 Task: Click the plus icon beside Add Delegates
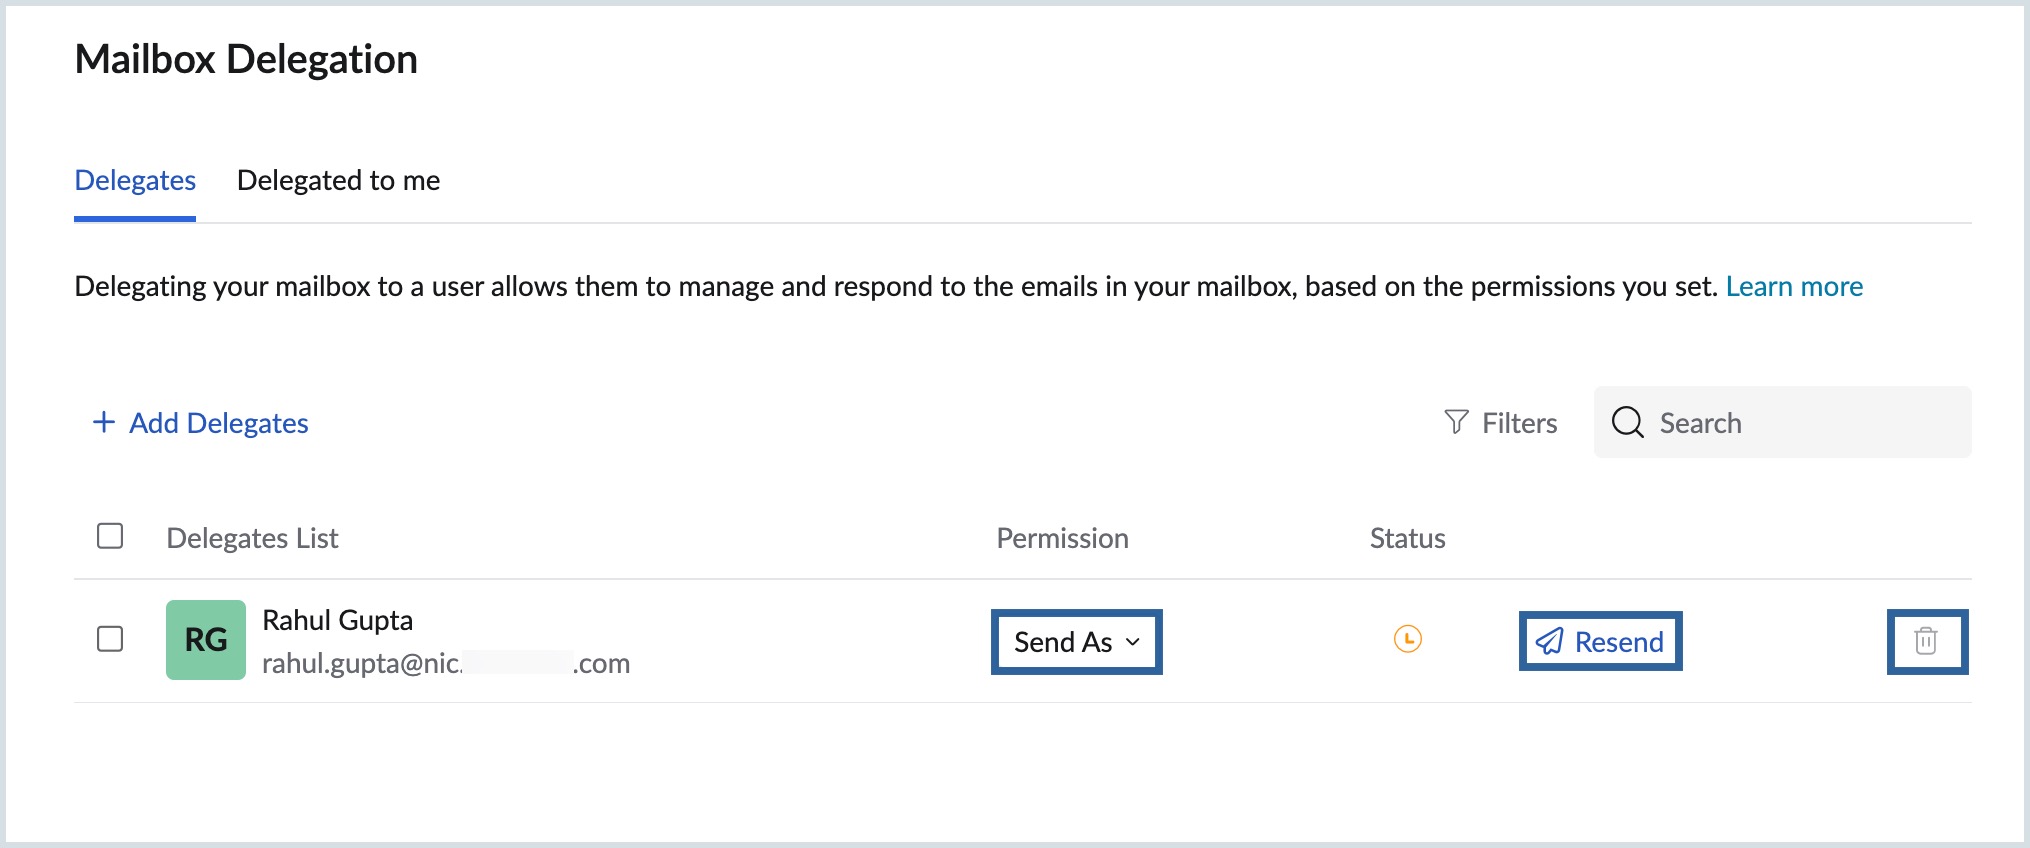(103, 422)
